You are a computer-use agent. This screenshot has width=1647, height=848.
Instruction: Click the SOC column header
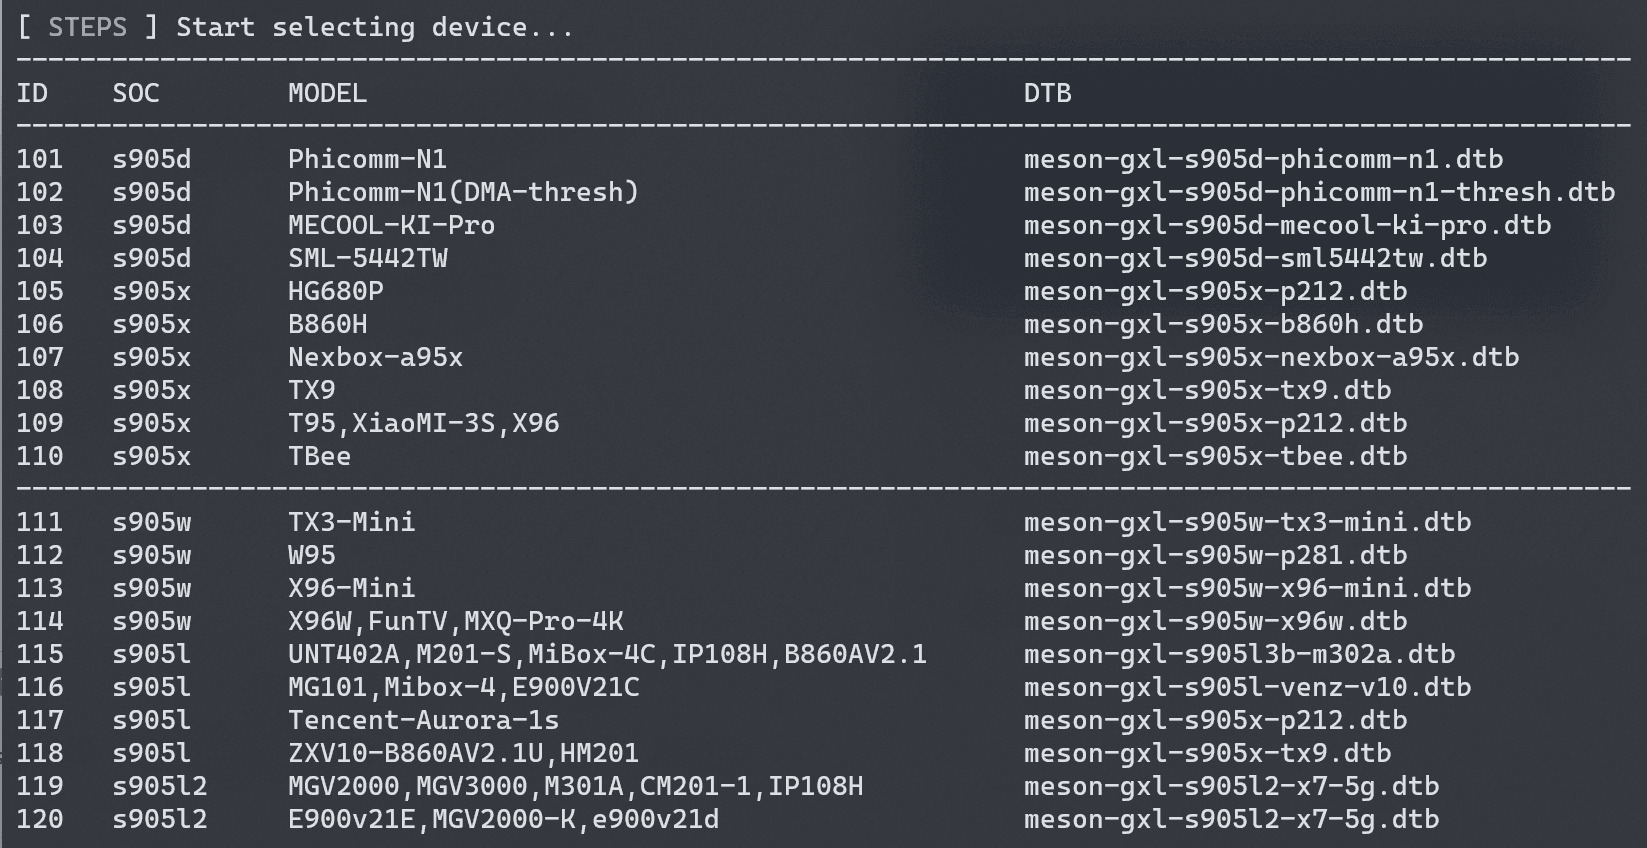[x=136, y=93]
